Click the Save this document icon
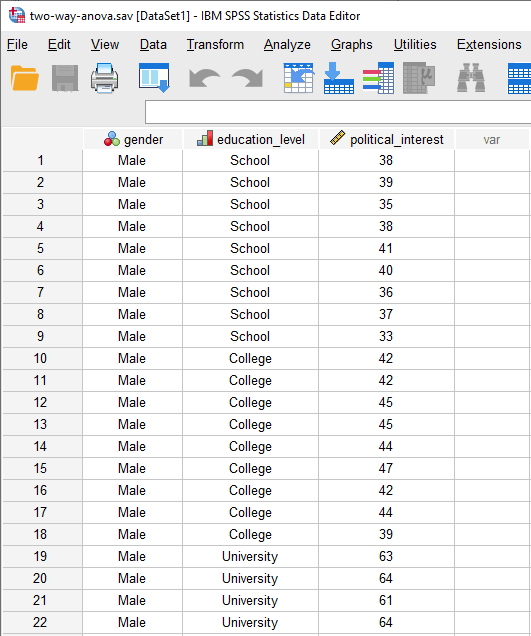Viewport: 531px width, 636px height. (65, 78)
